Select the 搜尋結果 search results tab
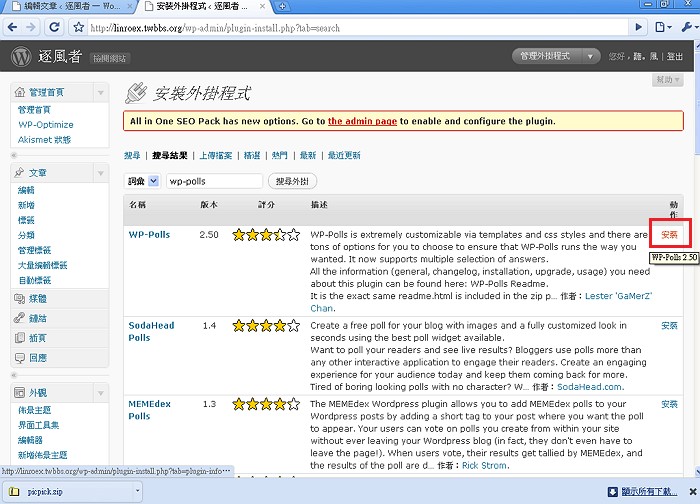Image resolution: width=700 pixels, height=504 pixels. (x=170, y=155)
